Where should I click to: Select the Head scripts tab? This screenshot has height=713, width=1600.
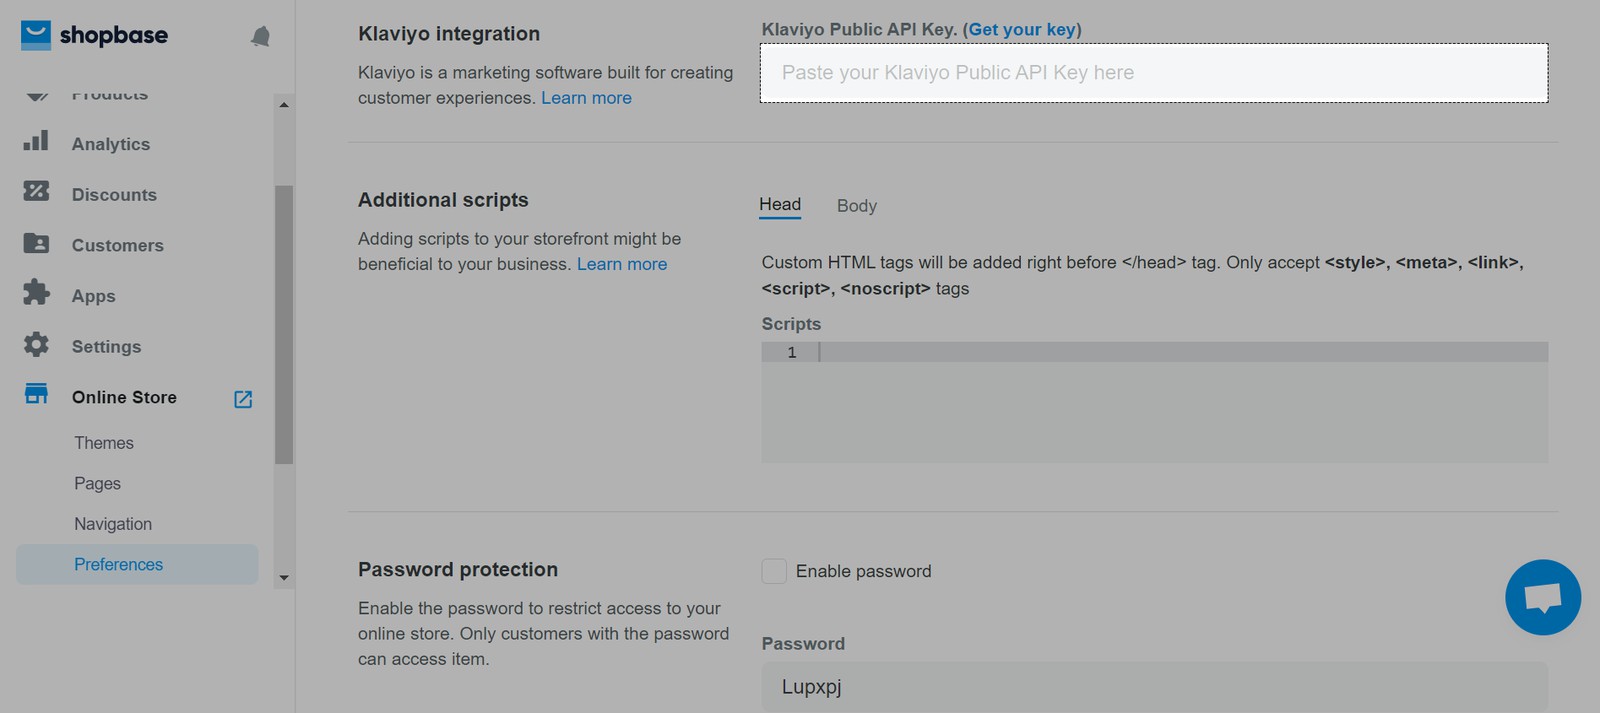779,205
